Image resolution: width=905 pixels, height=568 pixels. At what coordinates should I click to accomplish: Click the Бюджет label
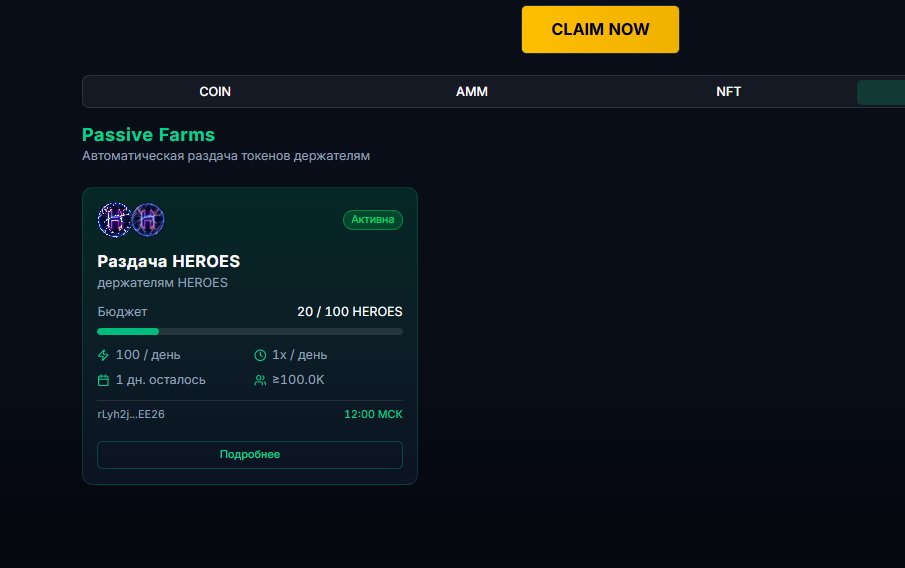point(122,312)
